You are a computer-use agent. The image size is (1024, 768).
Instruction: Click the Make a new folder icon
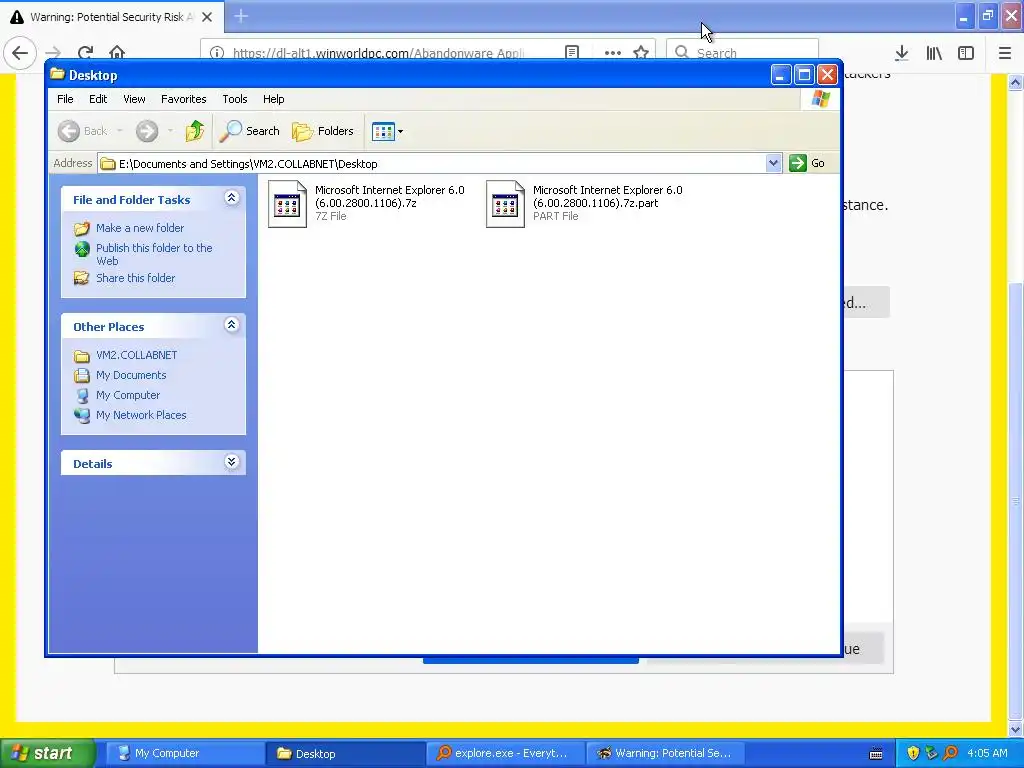[82, 229]
